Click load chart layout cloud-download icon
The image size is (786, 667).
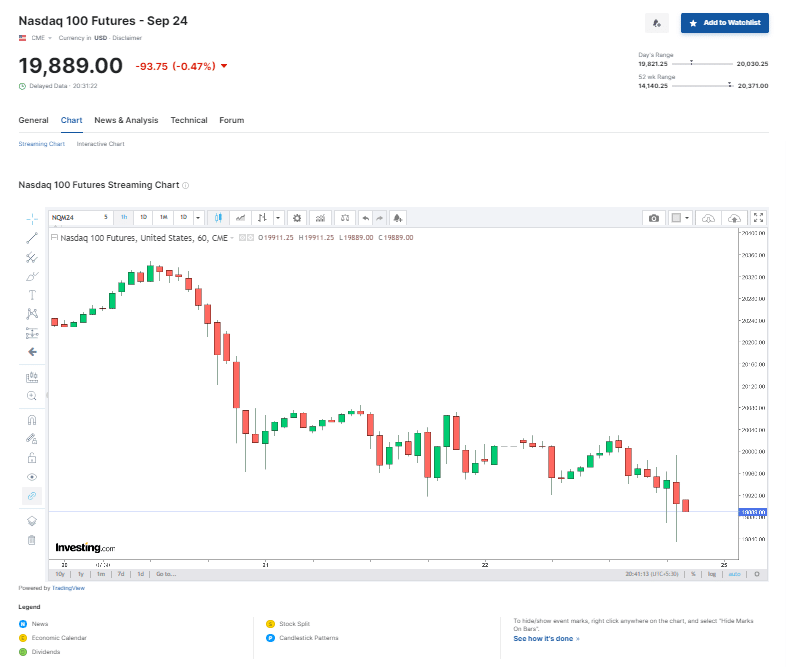(708, 218)
